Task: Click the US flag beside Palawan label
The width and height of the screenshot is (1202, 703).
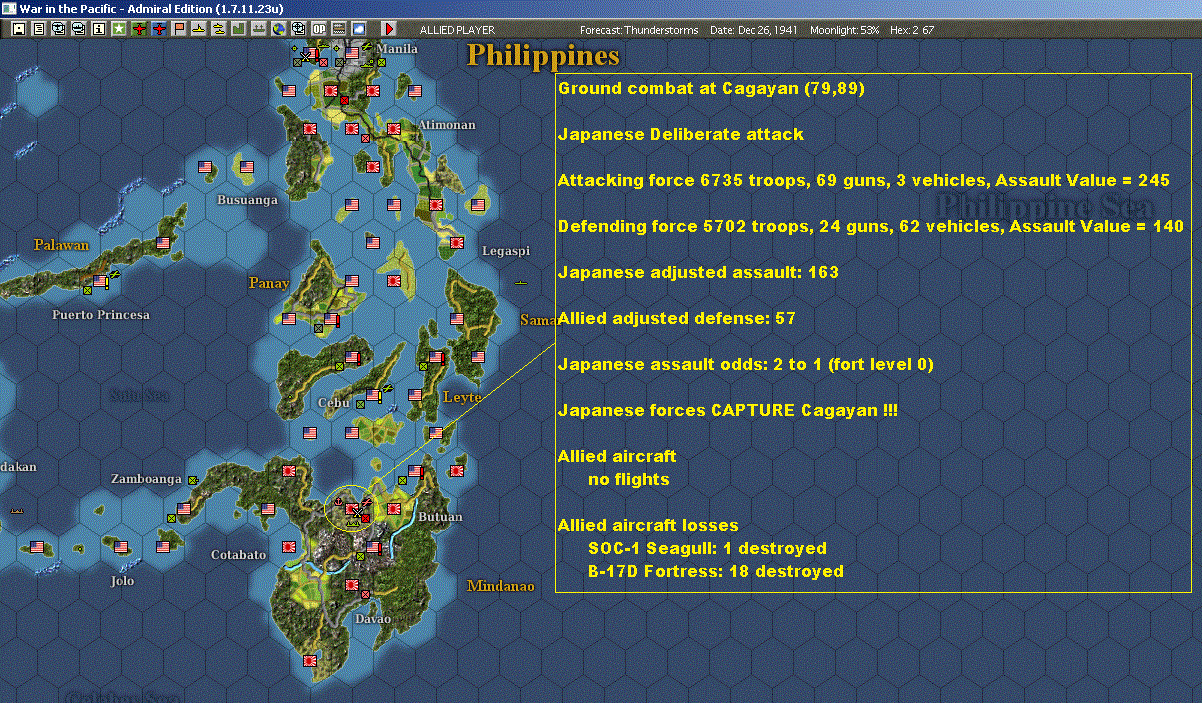Action: [x=163, y=242]
